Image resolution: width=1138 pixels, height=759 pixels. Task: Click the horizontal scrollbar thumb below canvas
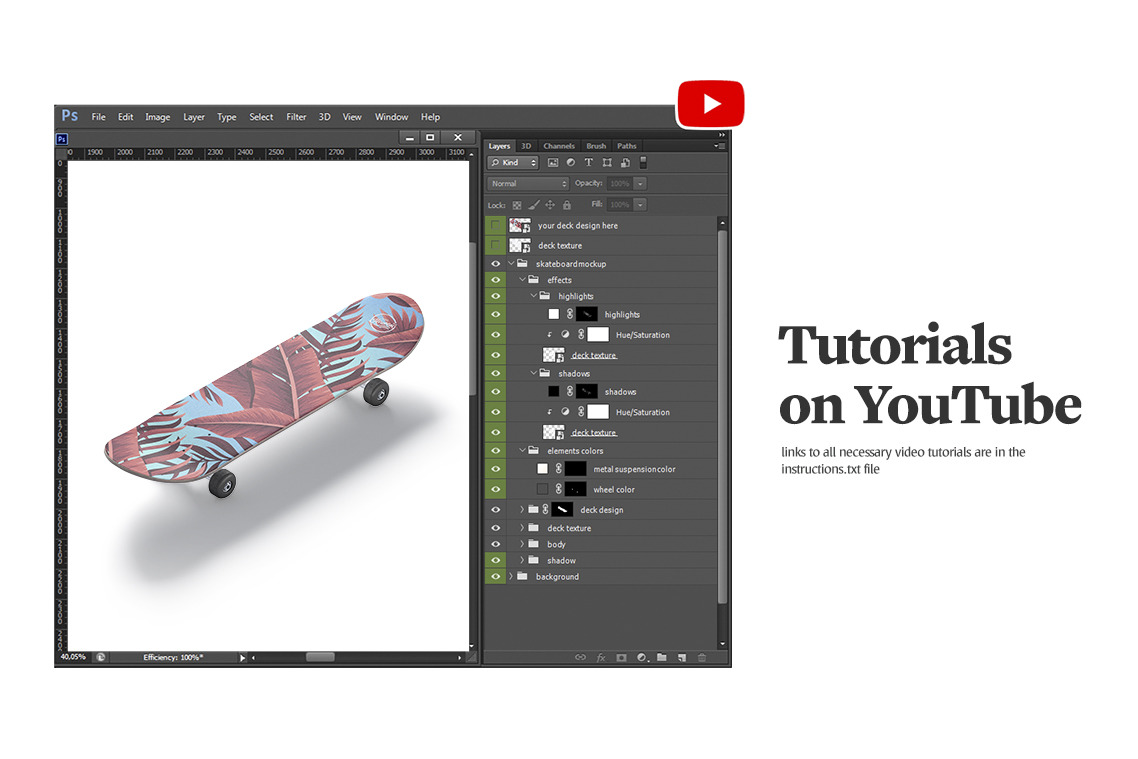coord(320,657)
